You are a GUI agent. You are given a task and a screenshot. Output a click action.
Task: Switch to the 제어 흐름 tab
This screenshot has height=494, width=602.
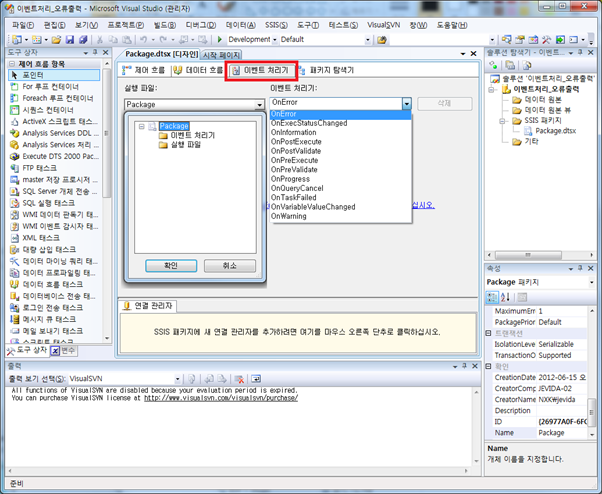pyautogui.click(x=144, y=70)
